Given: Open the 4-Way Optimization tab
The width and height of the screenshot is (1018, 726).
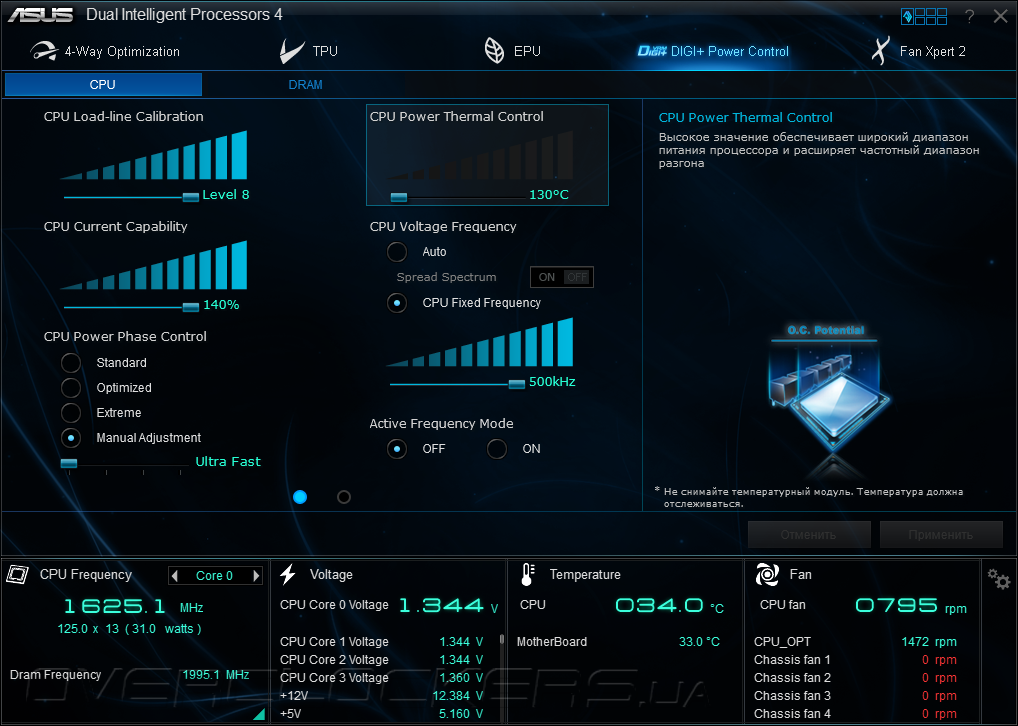Looking at the screenshot, I should tap(105, 51).
